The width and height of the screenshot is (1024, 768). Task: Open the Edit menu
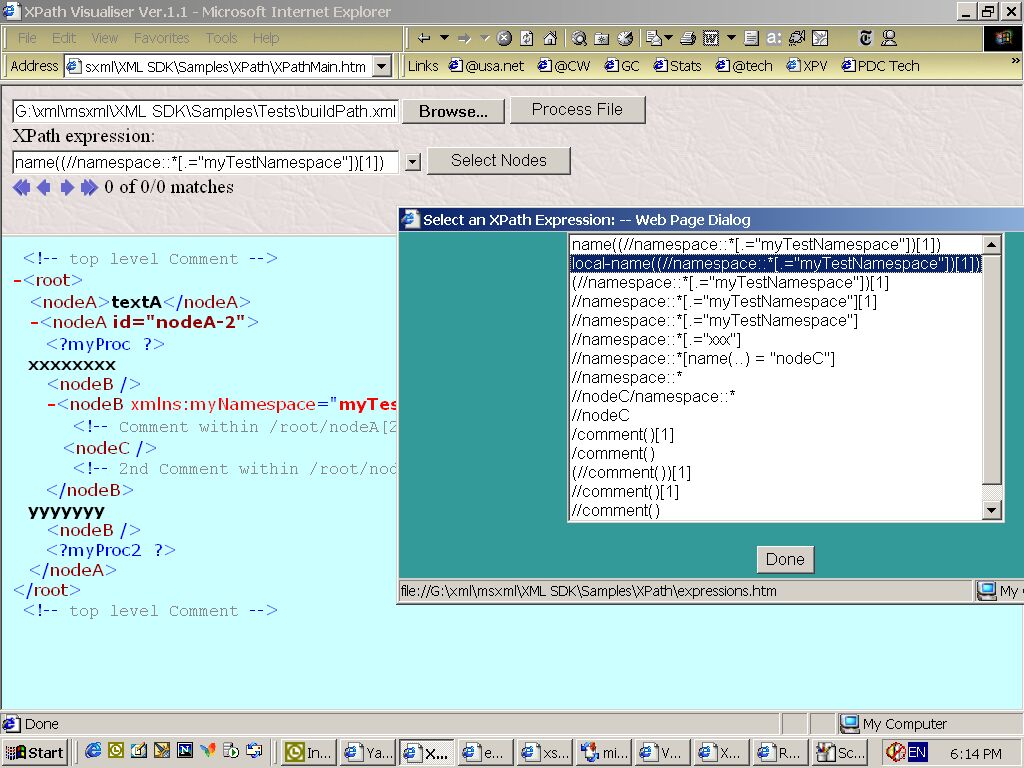click(x=63, y=38)
